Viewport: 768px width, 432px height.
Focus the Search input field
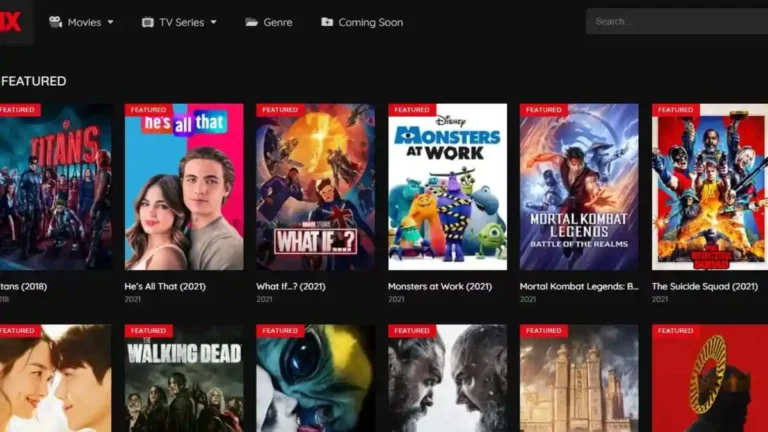click(x=677, y=22)
